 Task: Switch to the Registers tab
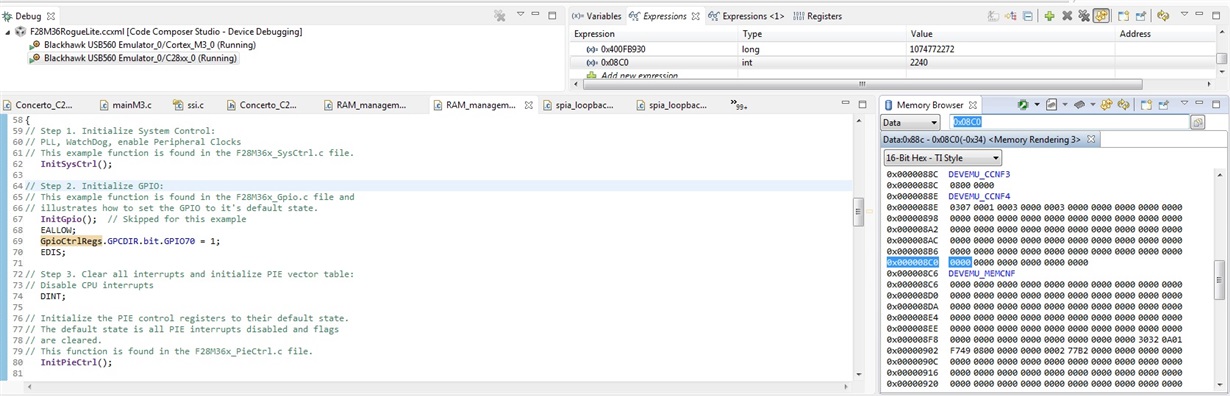pyautogui.click(x=817, y=16)
